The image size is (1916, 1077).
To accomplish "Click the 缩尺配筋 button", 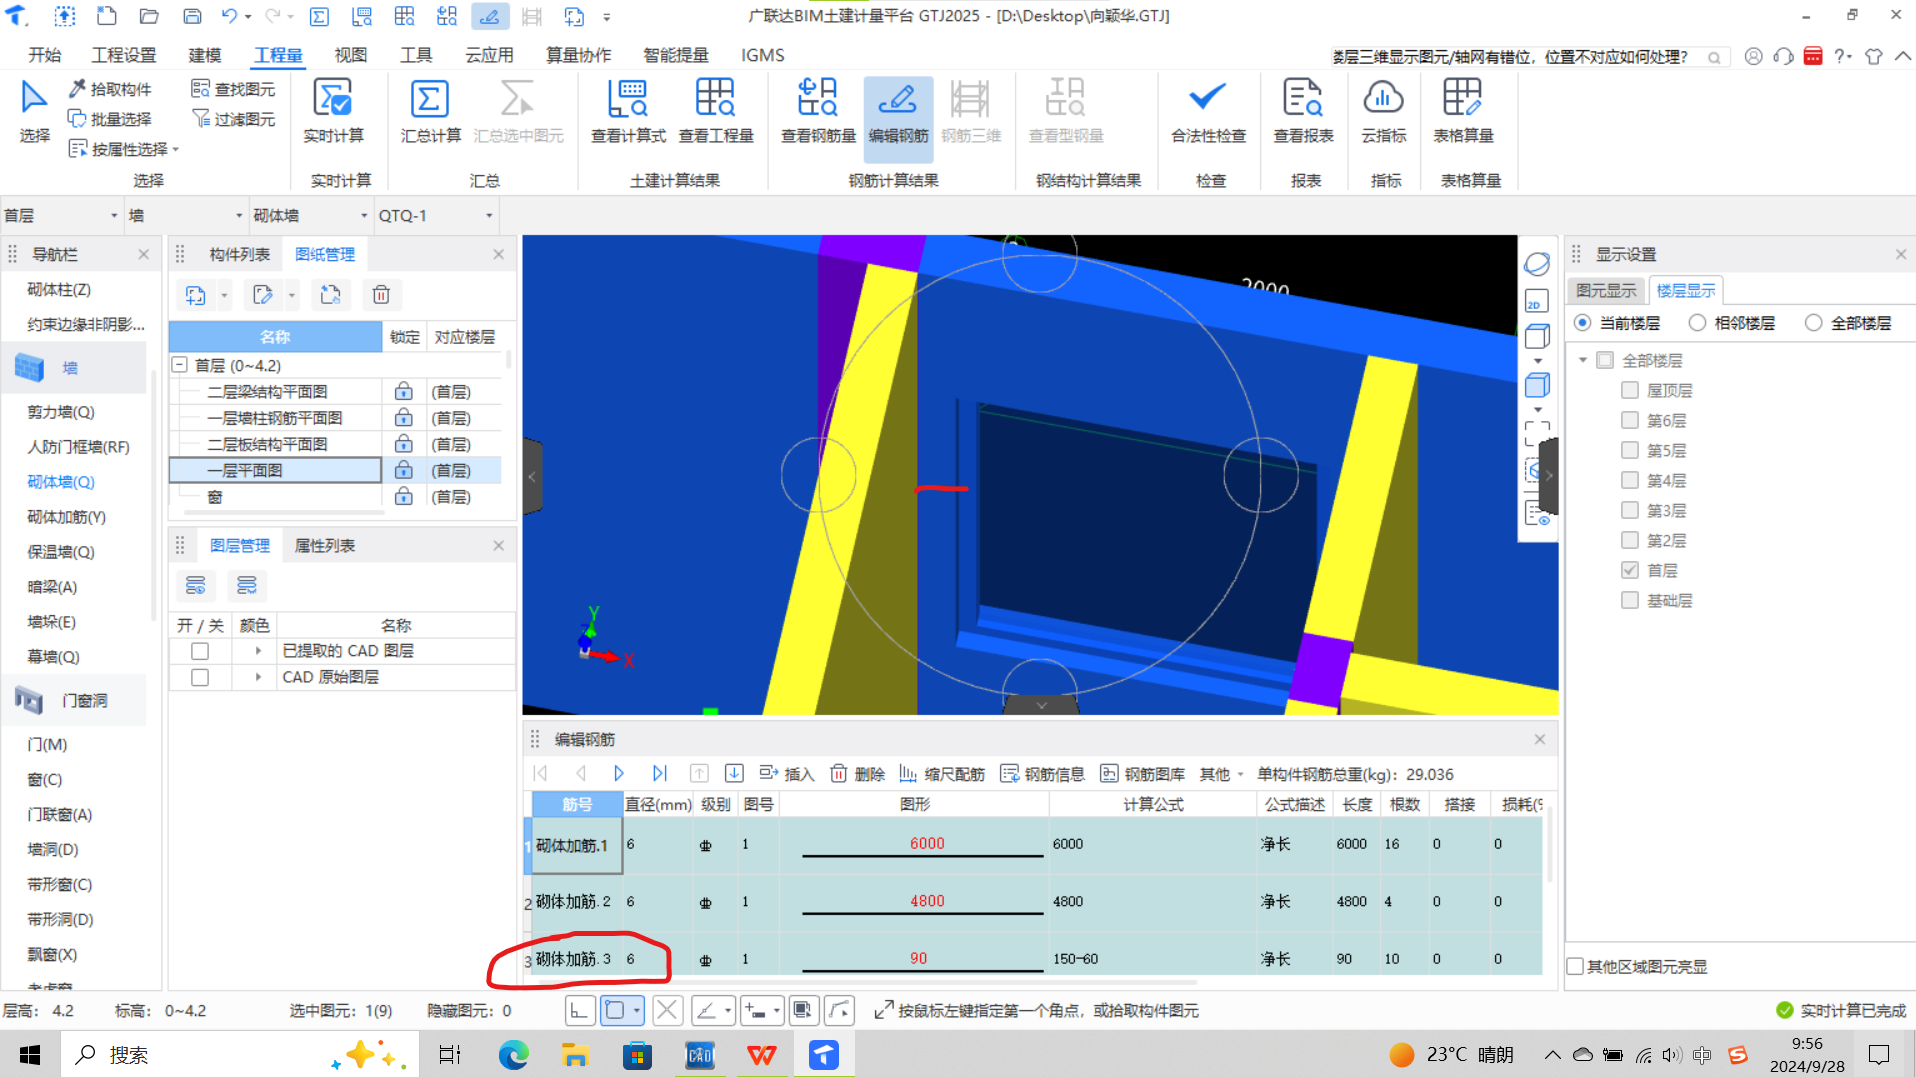I will click(x=942, y=774).
